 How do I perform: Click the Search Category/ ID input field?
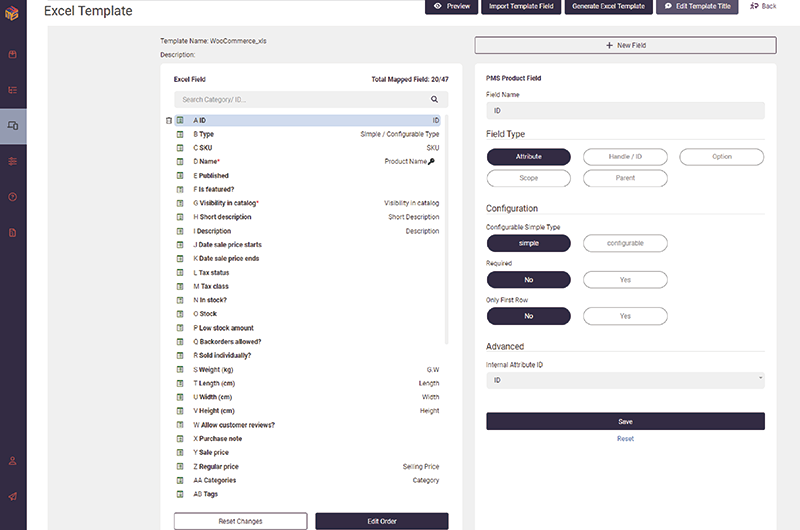[300, 100]
